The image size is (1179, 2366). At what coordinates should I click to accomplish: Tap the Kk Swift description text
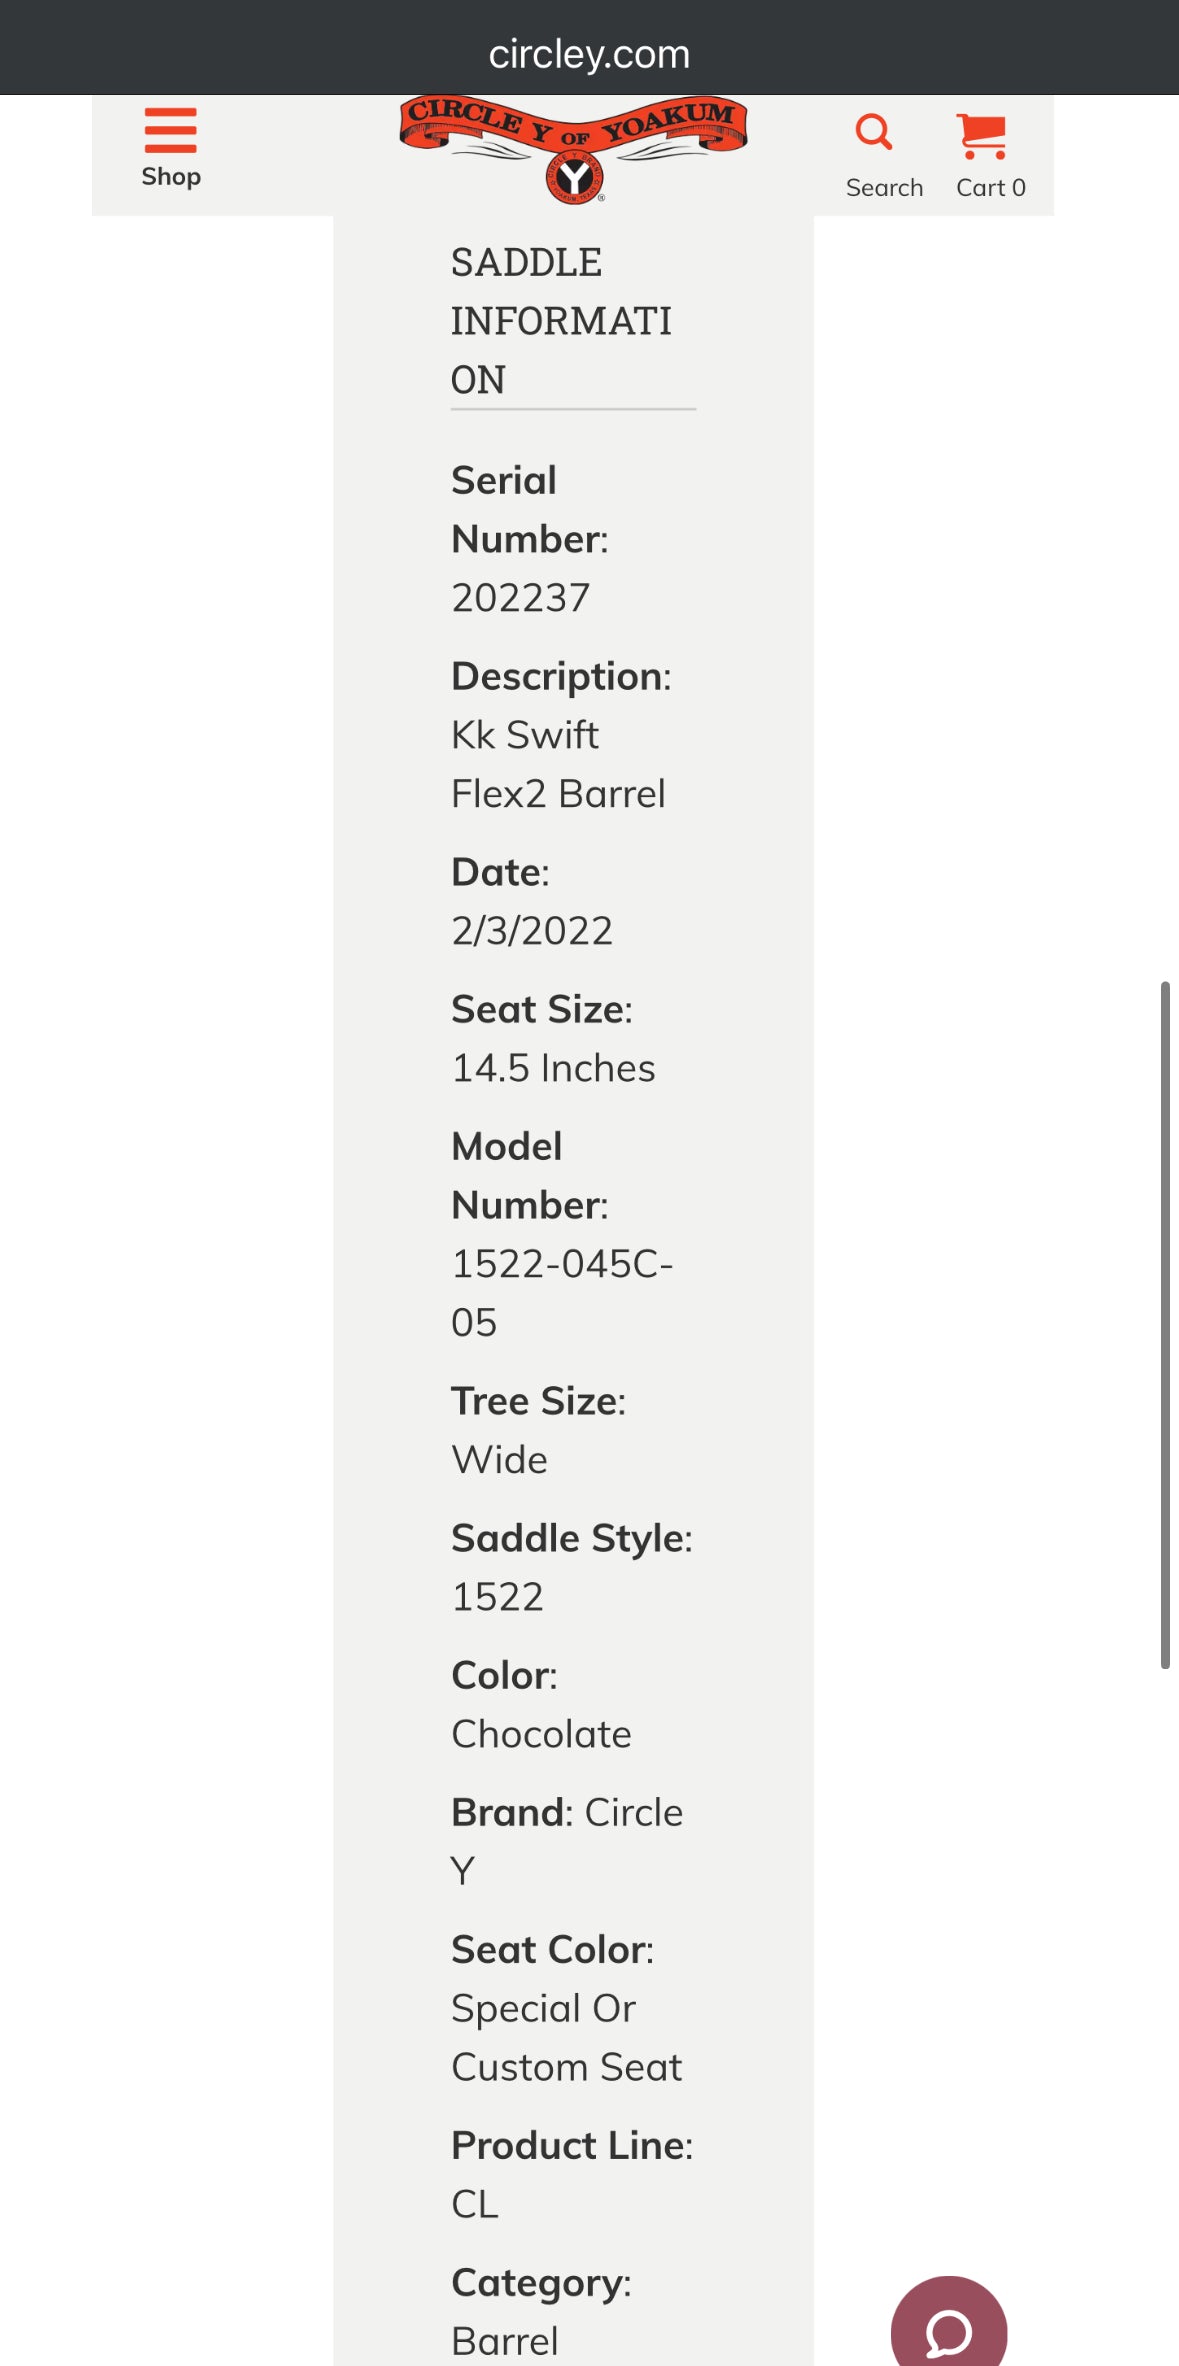[x=525, y=736]
